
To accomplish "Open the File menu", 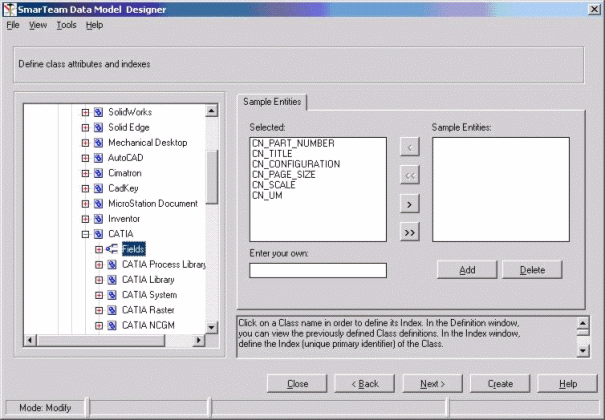I will pyautogui.click(x=13, y=25).
